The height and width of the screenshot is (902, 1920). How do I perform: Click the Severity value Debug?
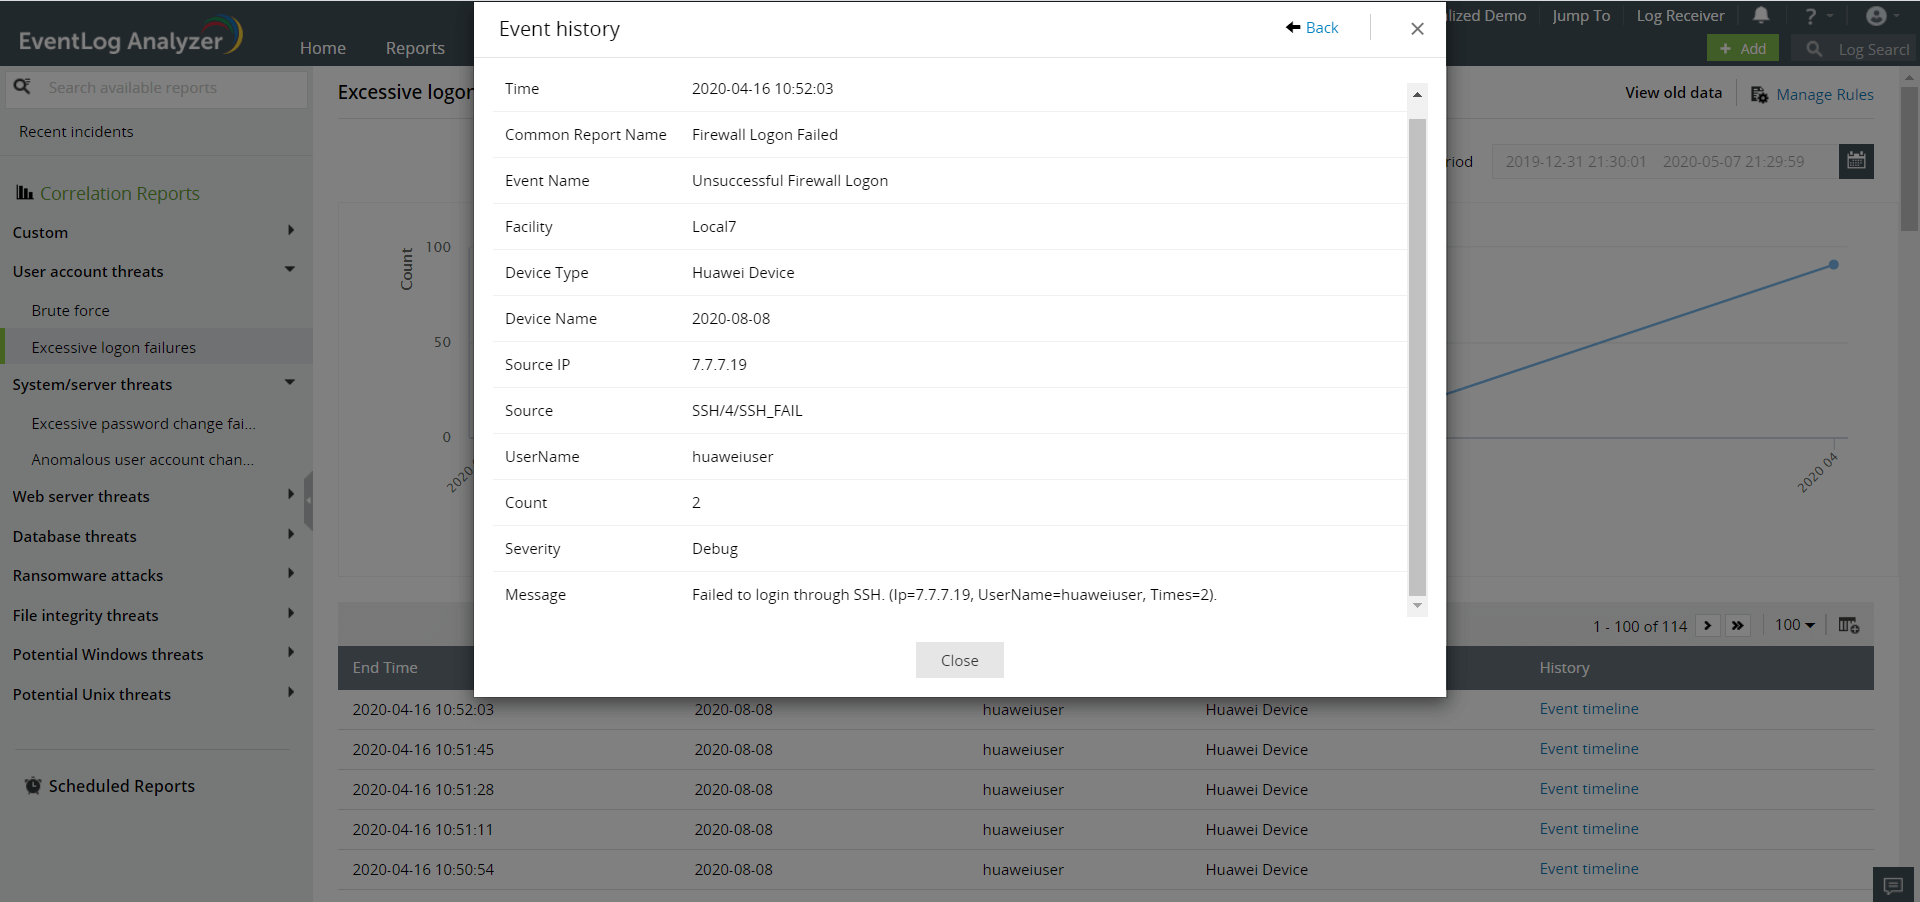tap(715, 549)
